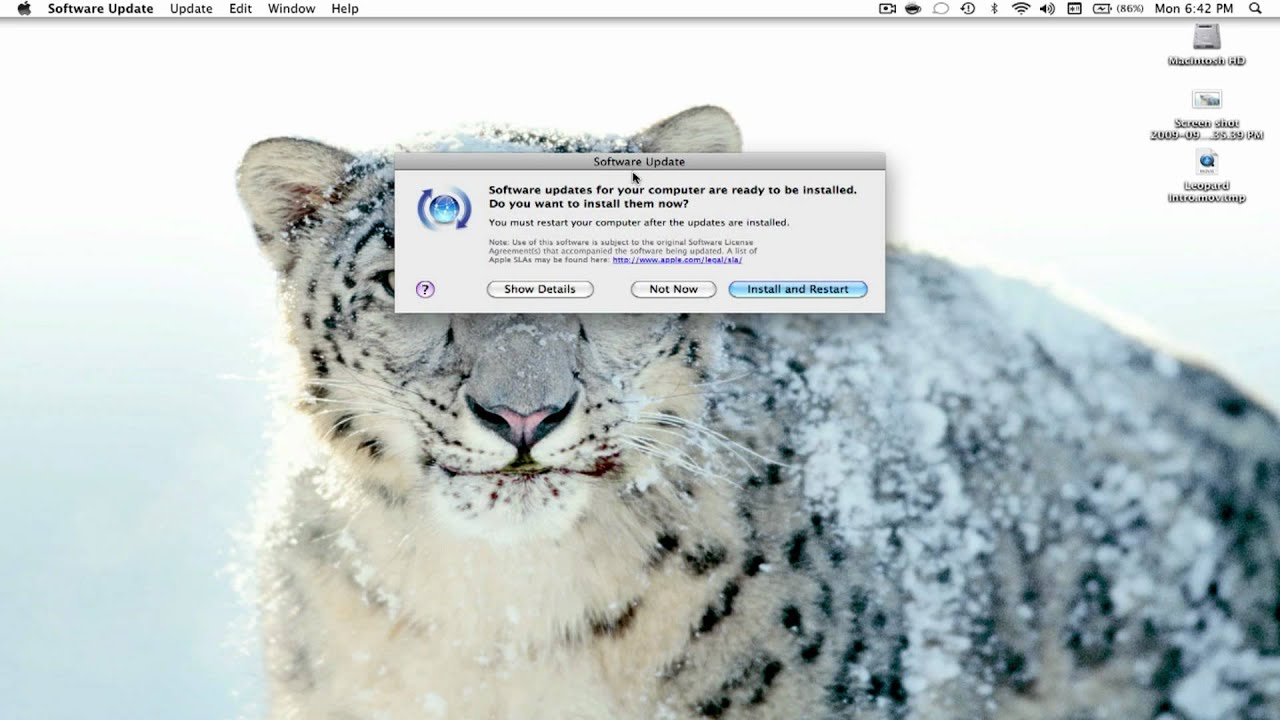This screenshot has width=1280, height=720.
Task: Click the clock showing Mon 6:42 PM
Action: tap(1194, 8)
